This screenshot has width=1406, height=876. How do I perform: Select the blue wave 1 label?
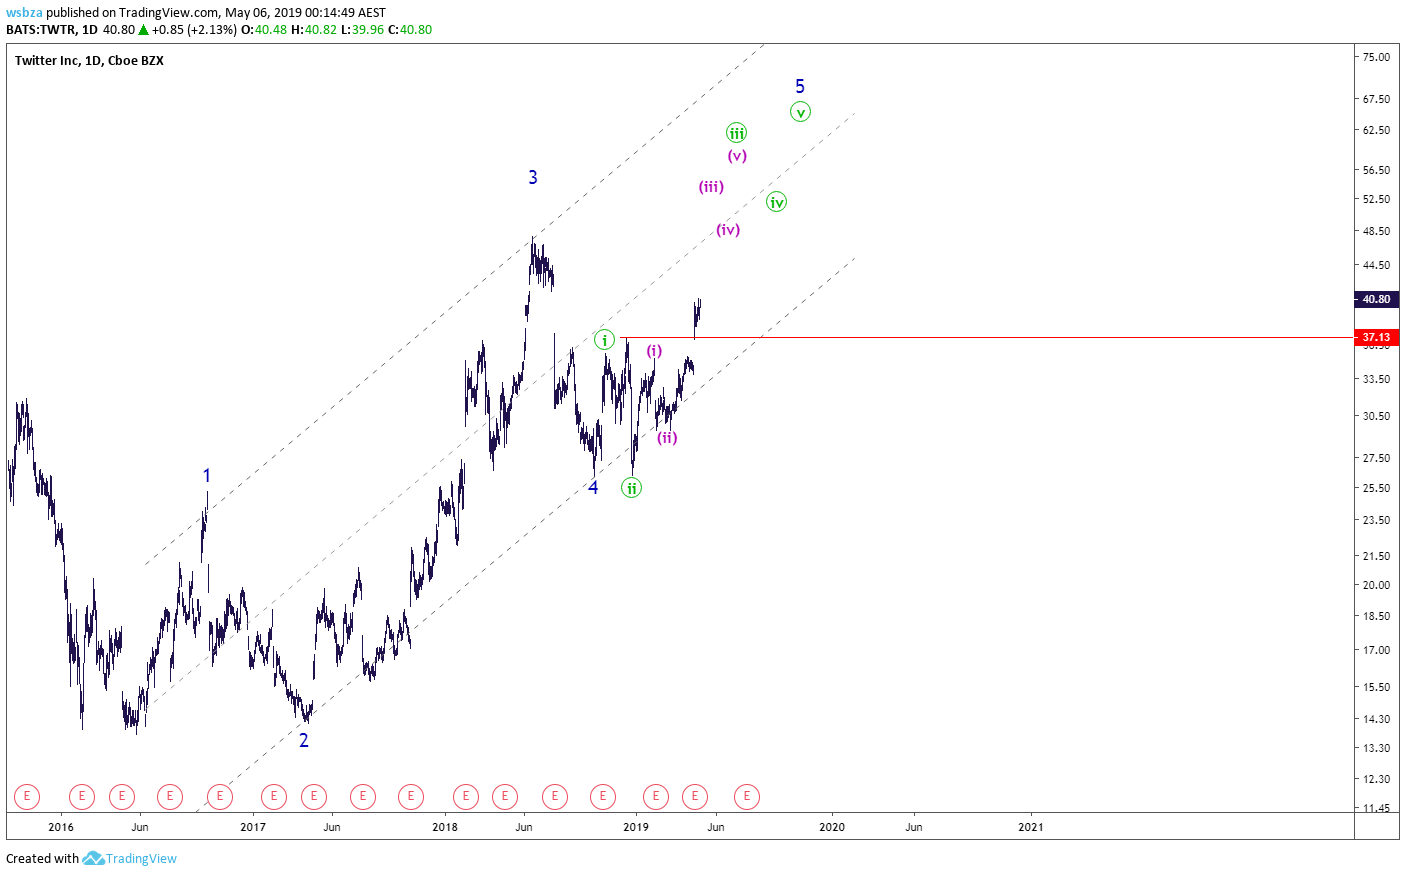click(x=207, y=476)
